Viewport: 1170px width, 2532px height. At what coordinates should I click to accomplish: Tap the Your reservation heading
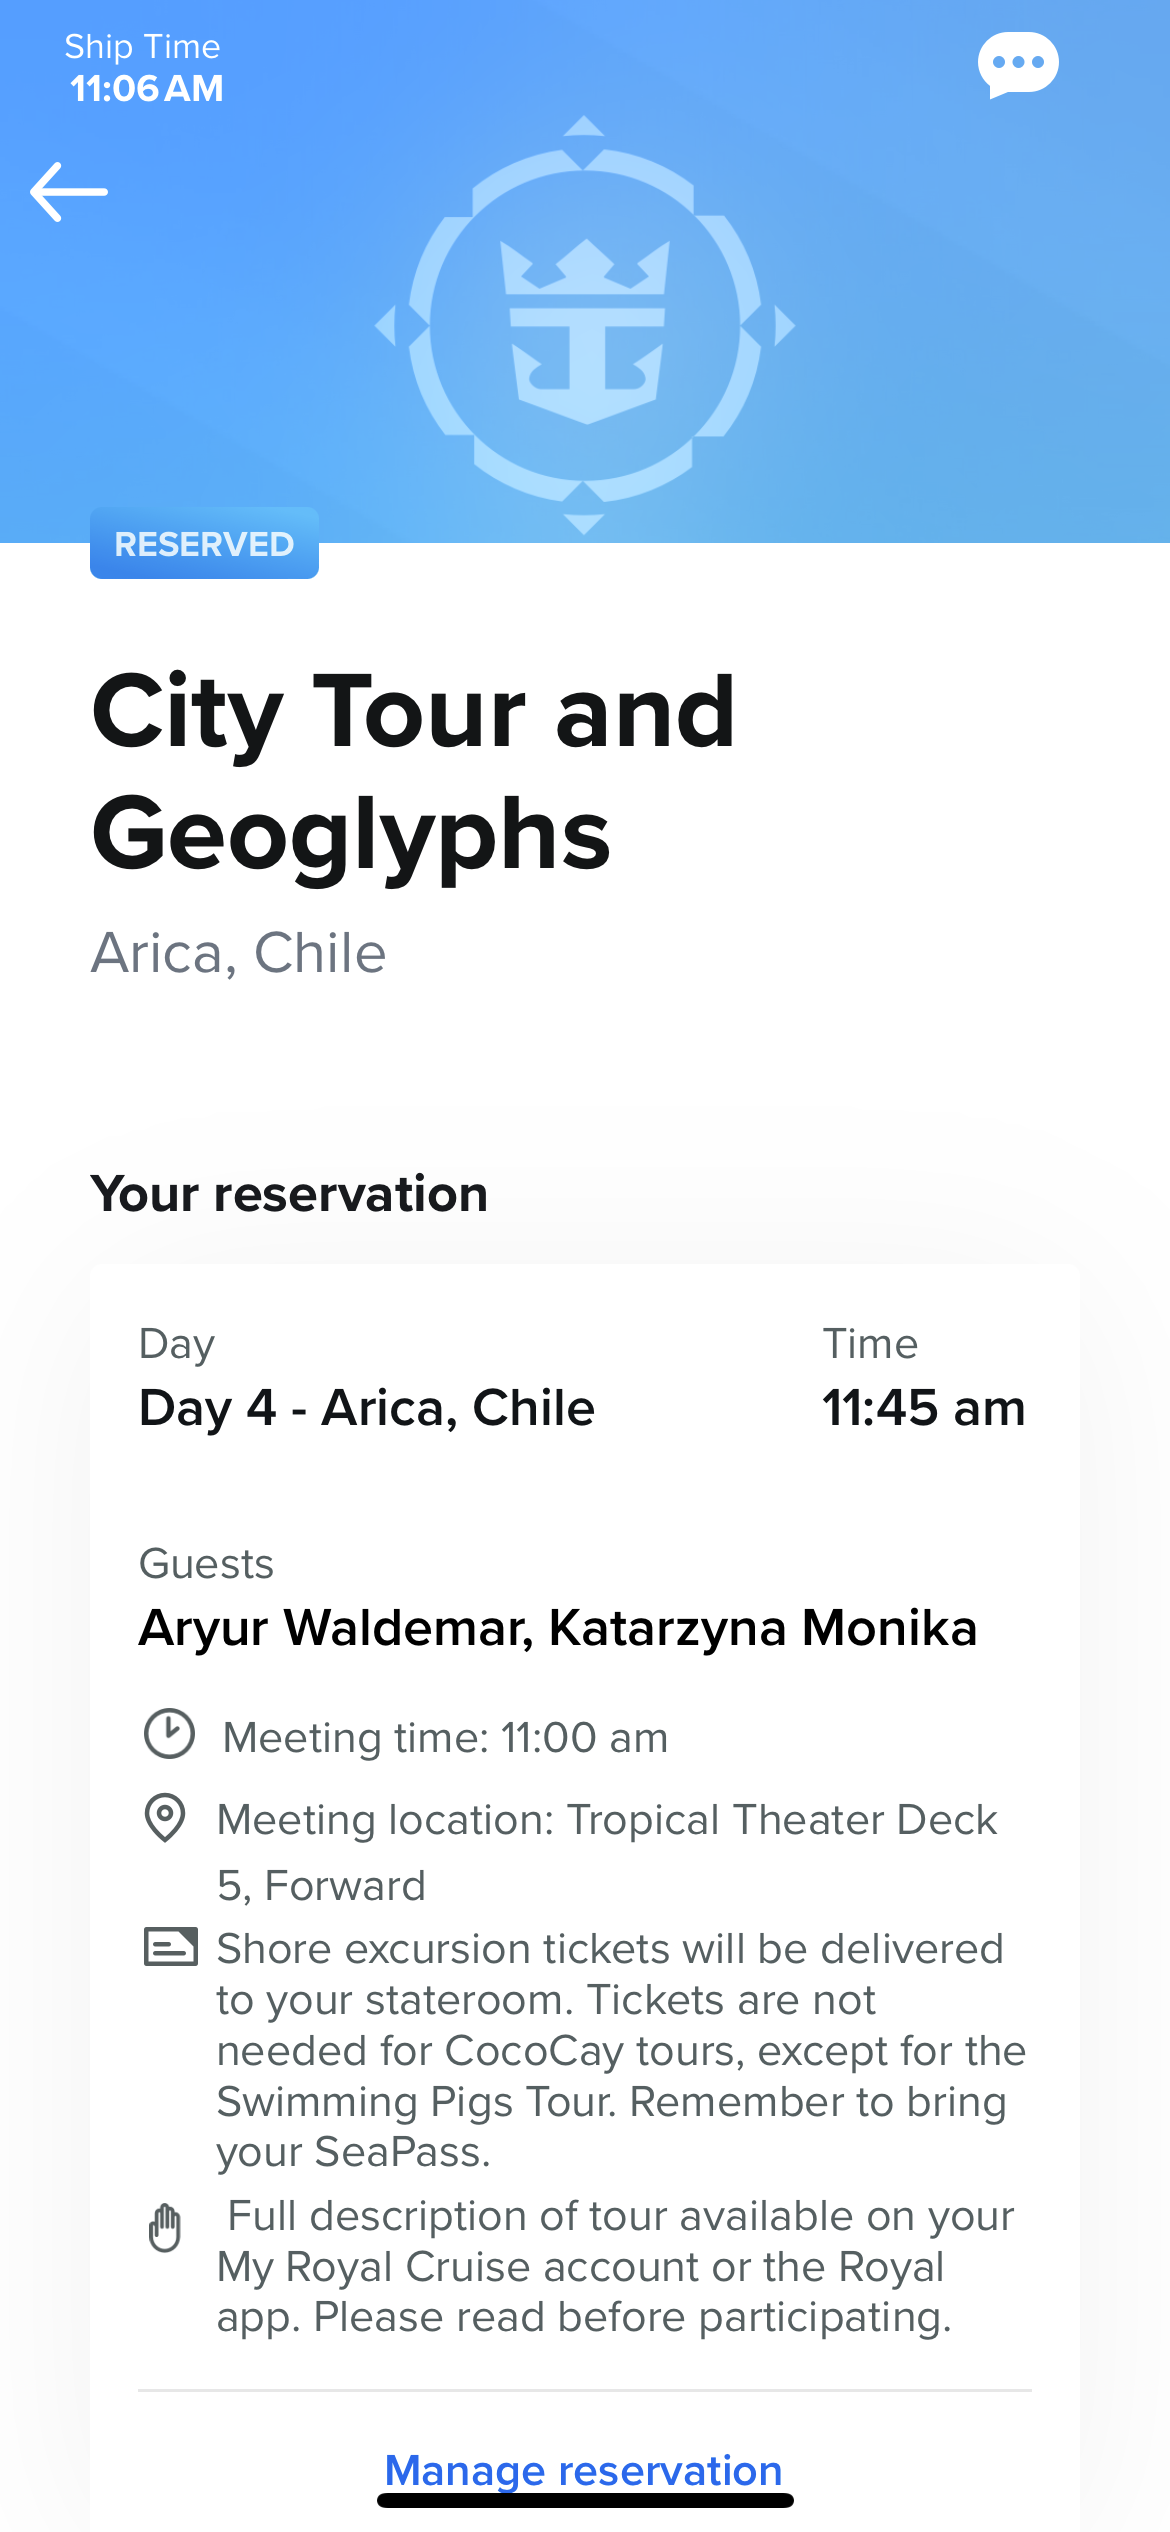tap(289, 1194)
